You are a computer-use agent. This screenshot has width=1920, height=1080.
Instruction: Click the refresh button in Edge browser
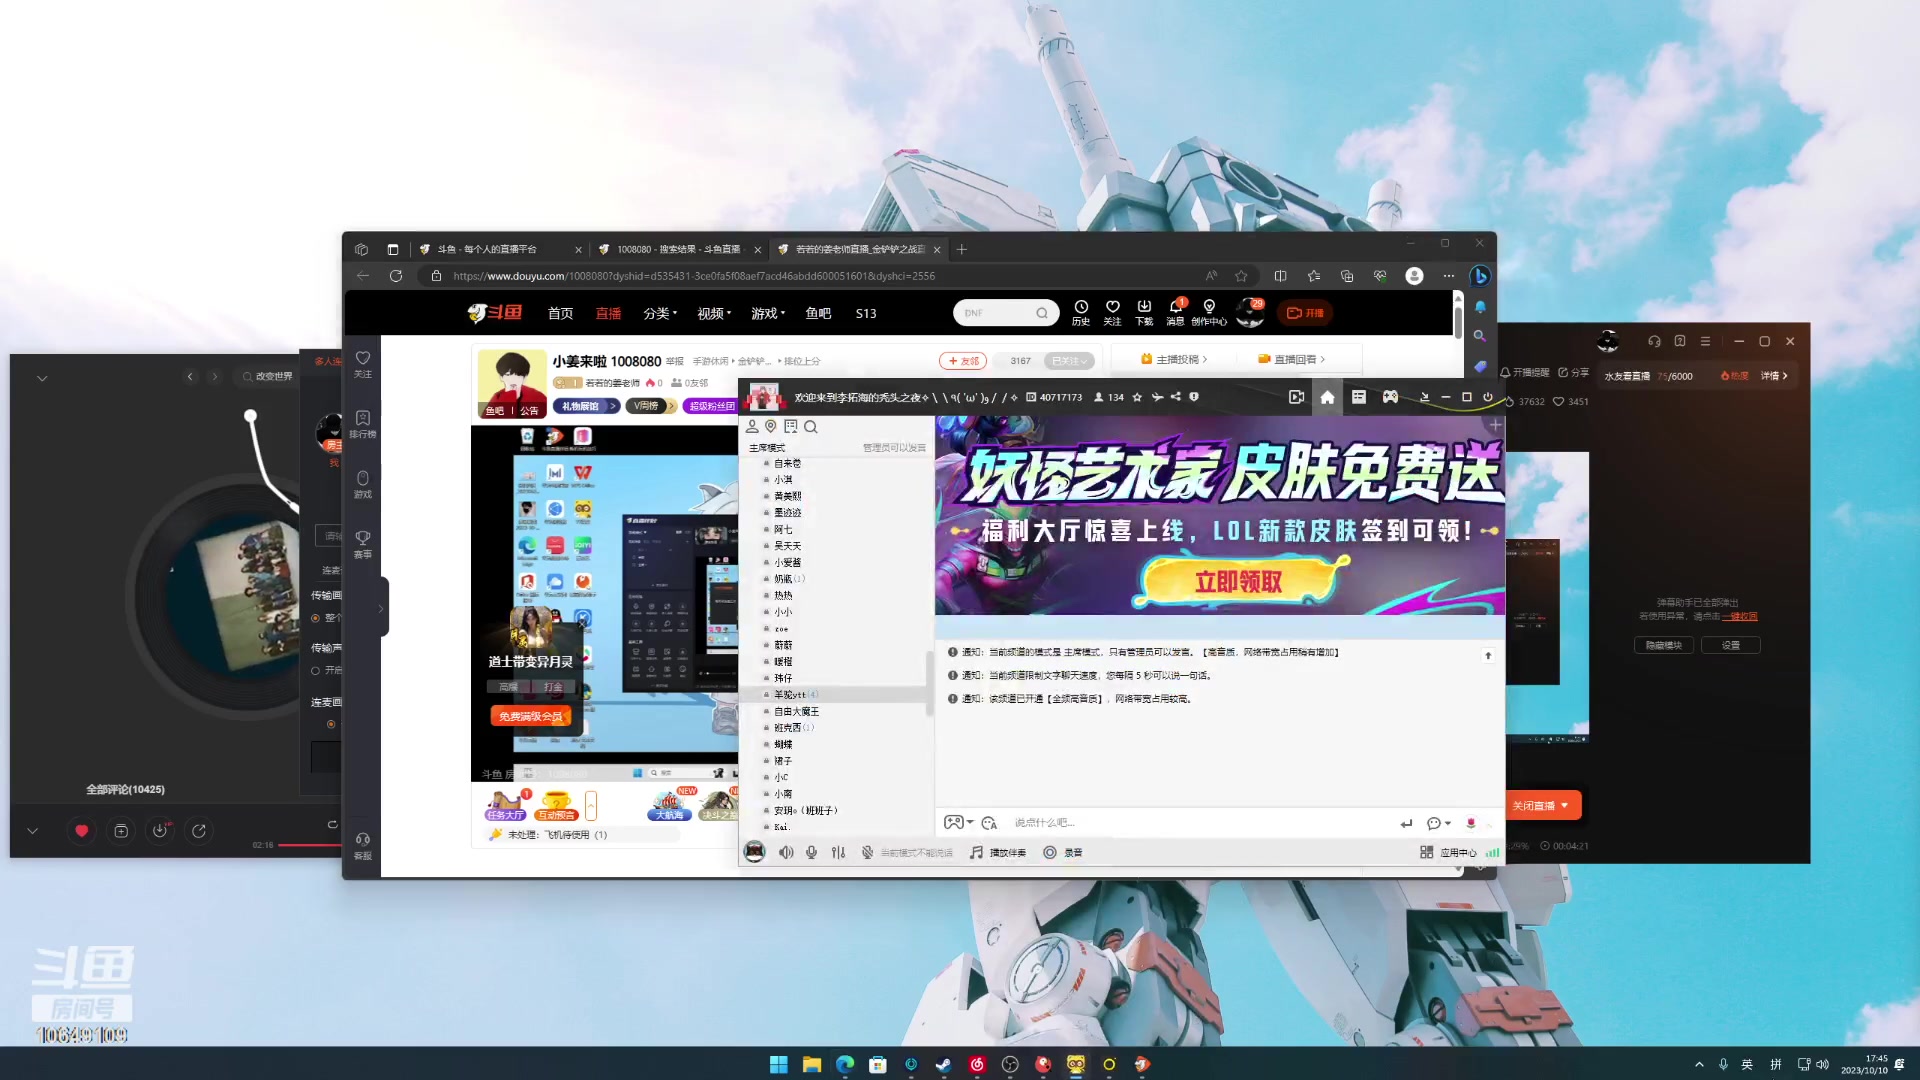396,276
